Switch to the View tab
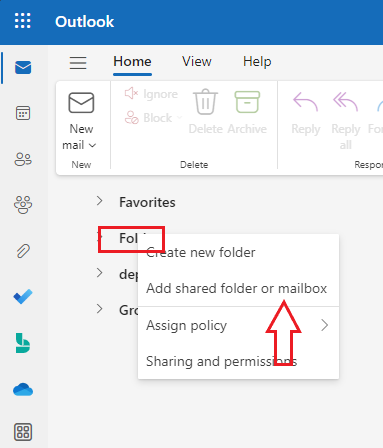Image resolution: width=383 pixels, height=448 pixels. tap(197, 62)
